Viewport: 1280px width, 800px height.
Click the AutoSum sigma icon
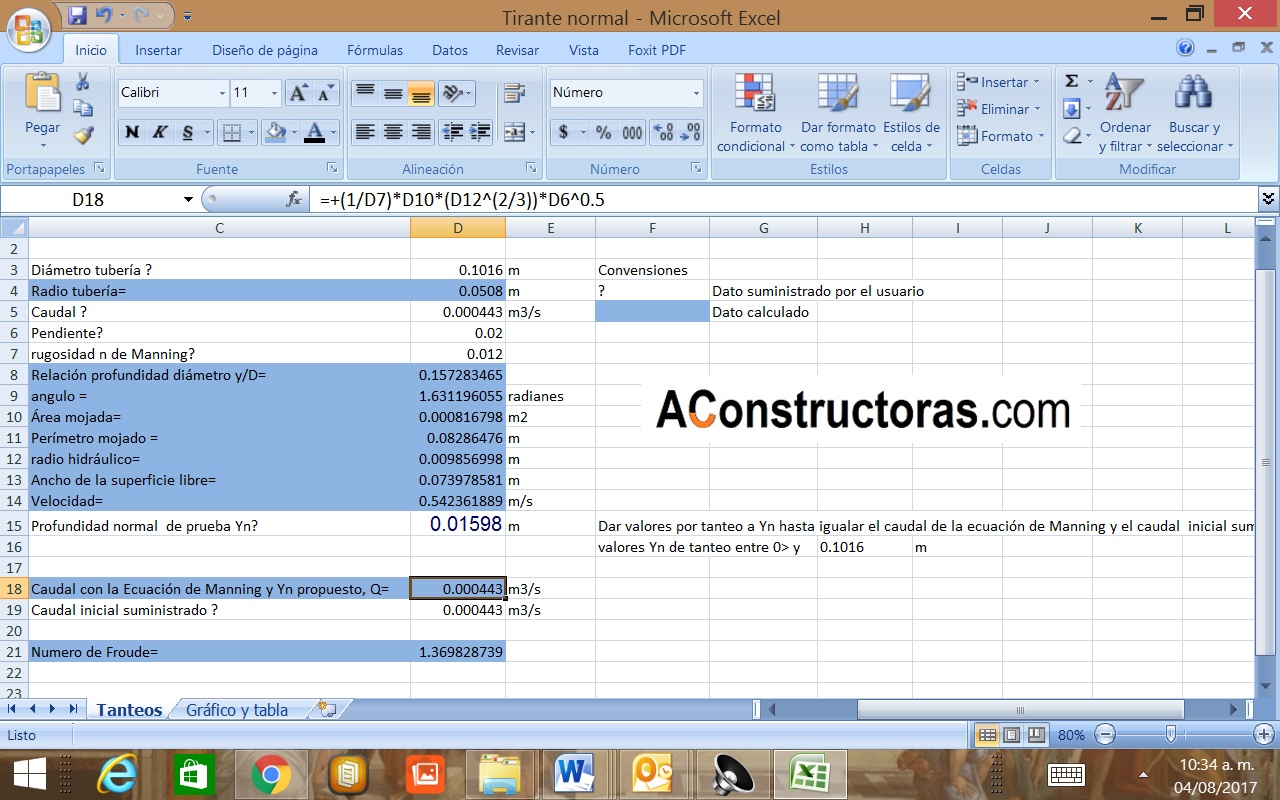click(x=1072, y=81)
